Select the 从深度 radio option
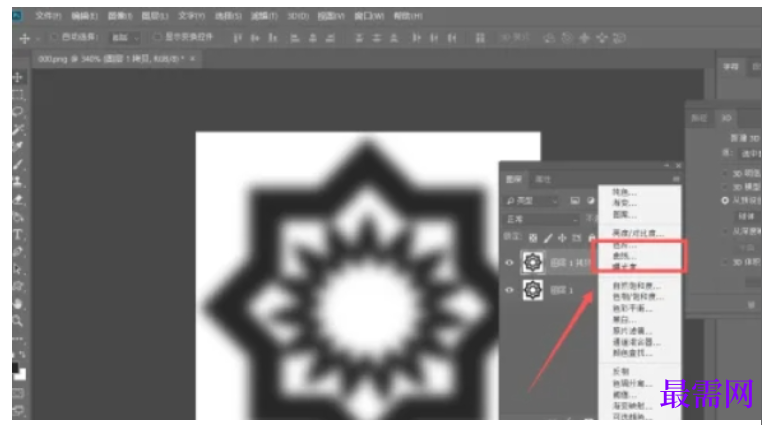 (725, 231)
